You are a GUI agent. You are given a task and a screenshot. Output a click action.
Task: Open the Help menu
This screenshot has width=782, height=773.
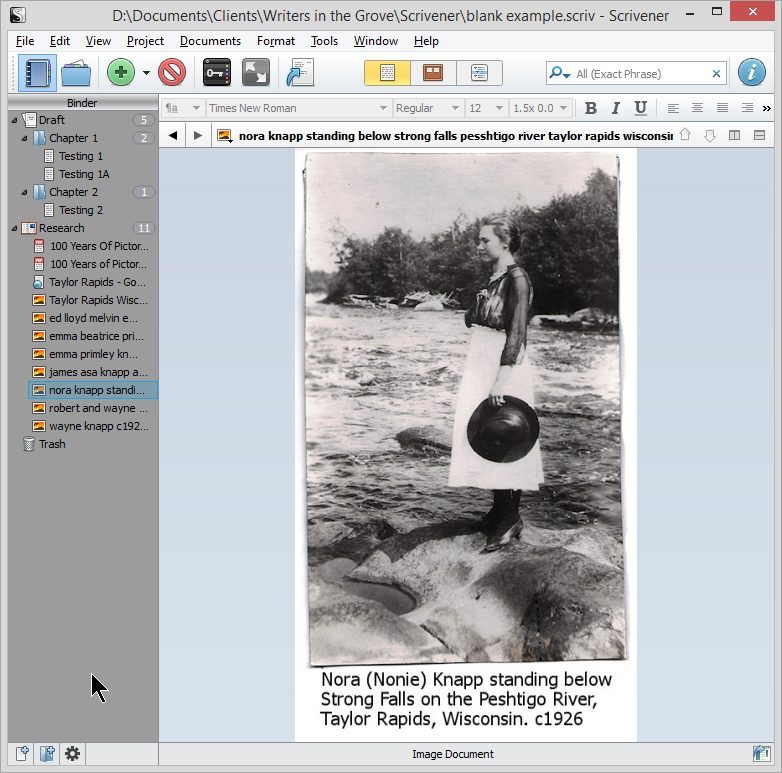pos(426,41)
